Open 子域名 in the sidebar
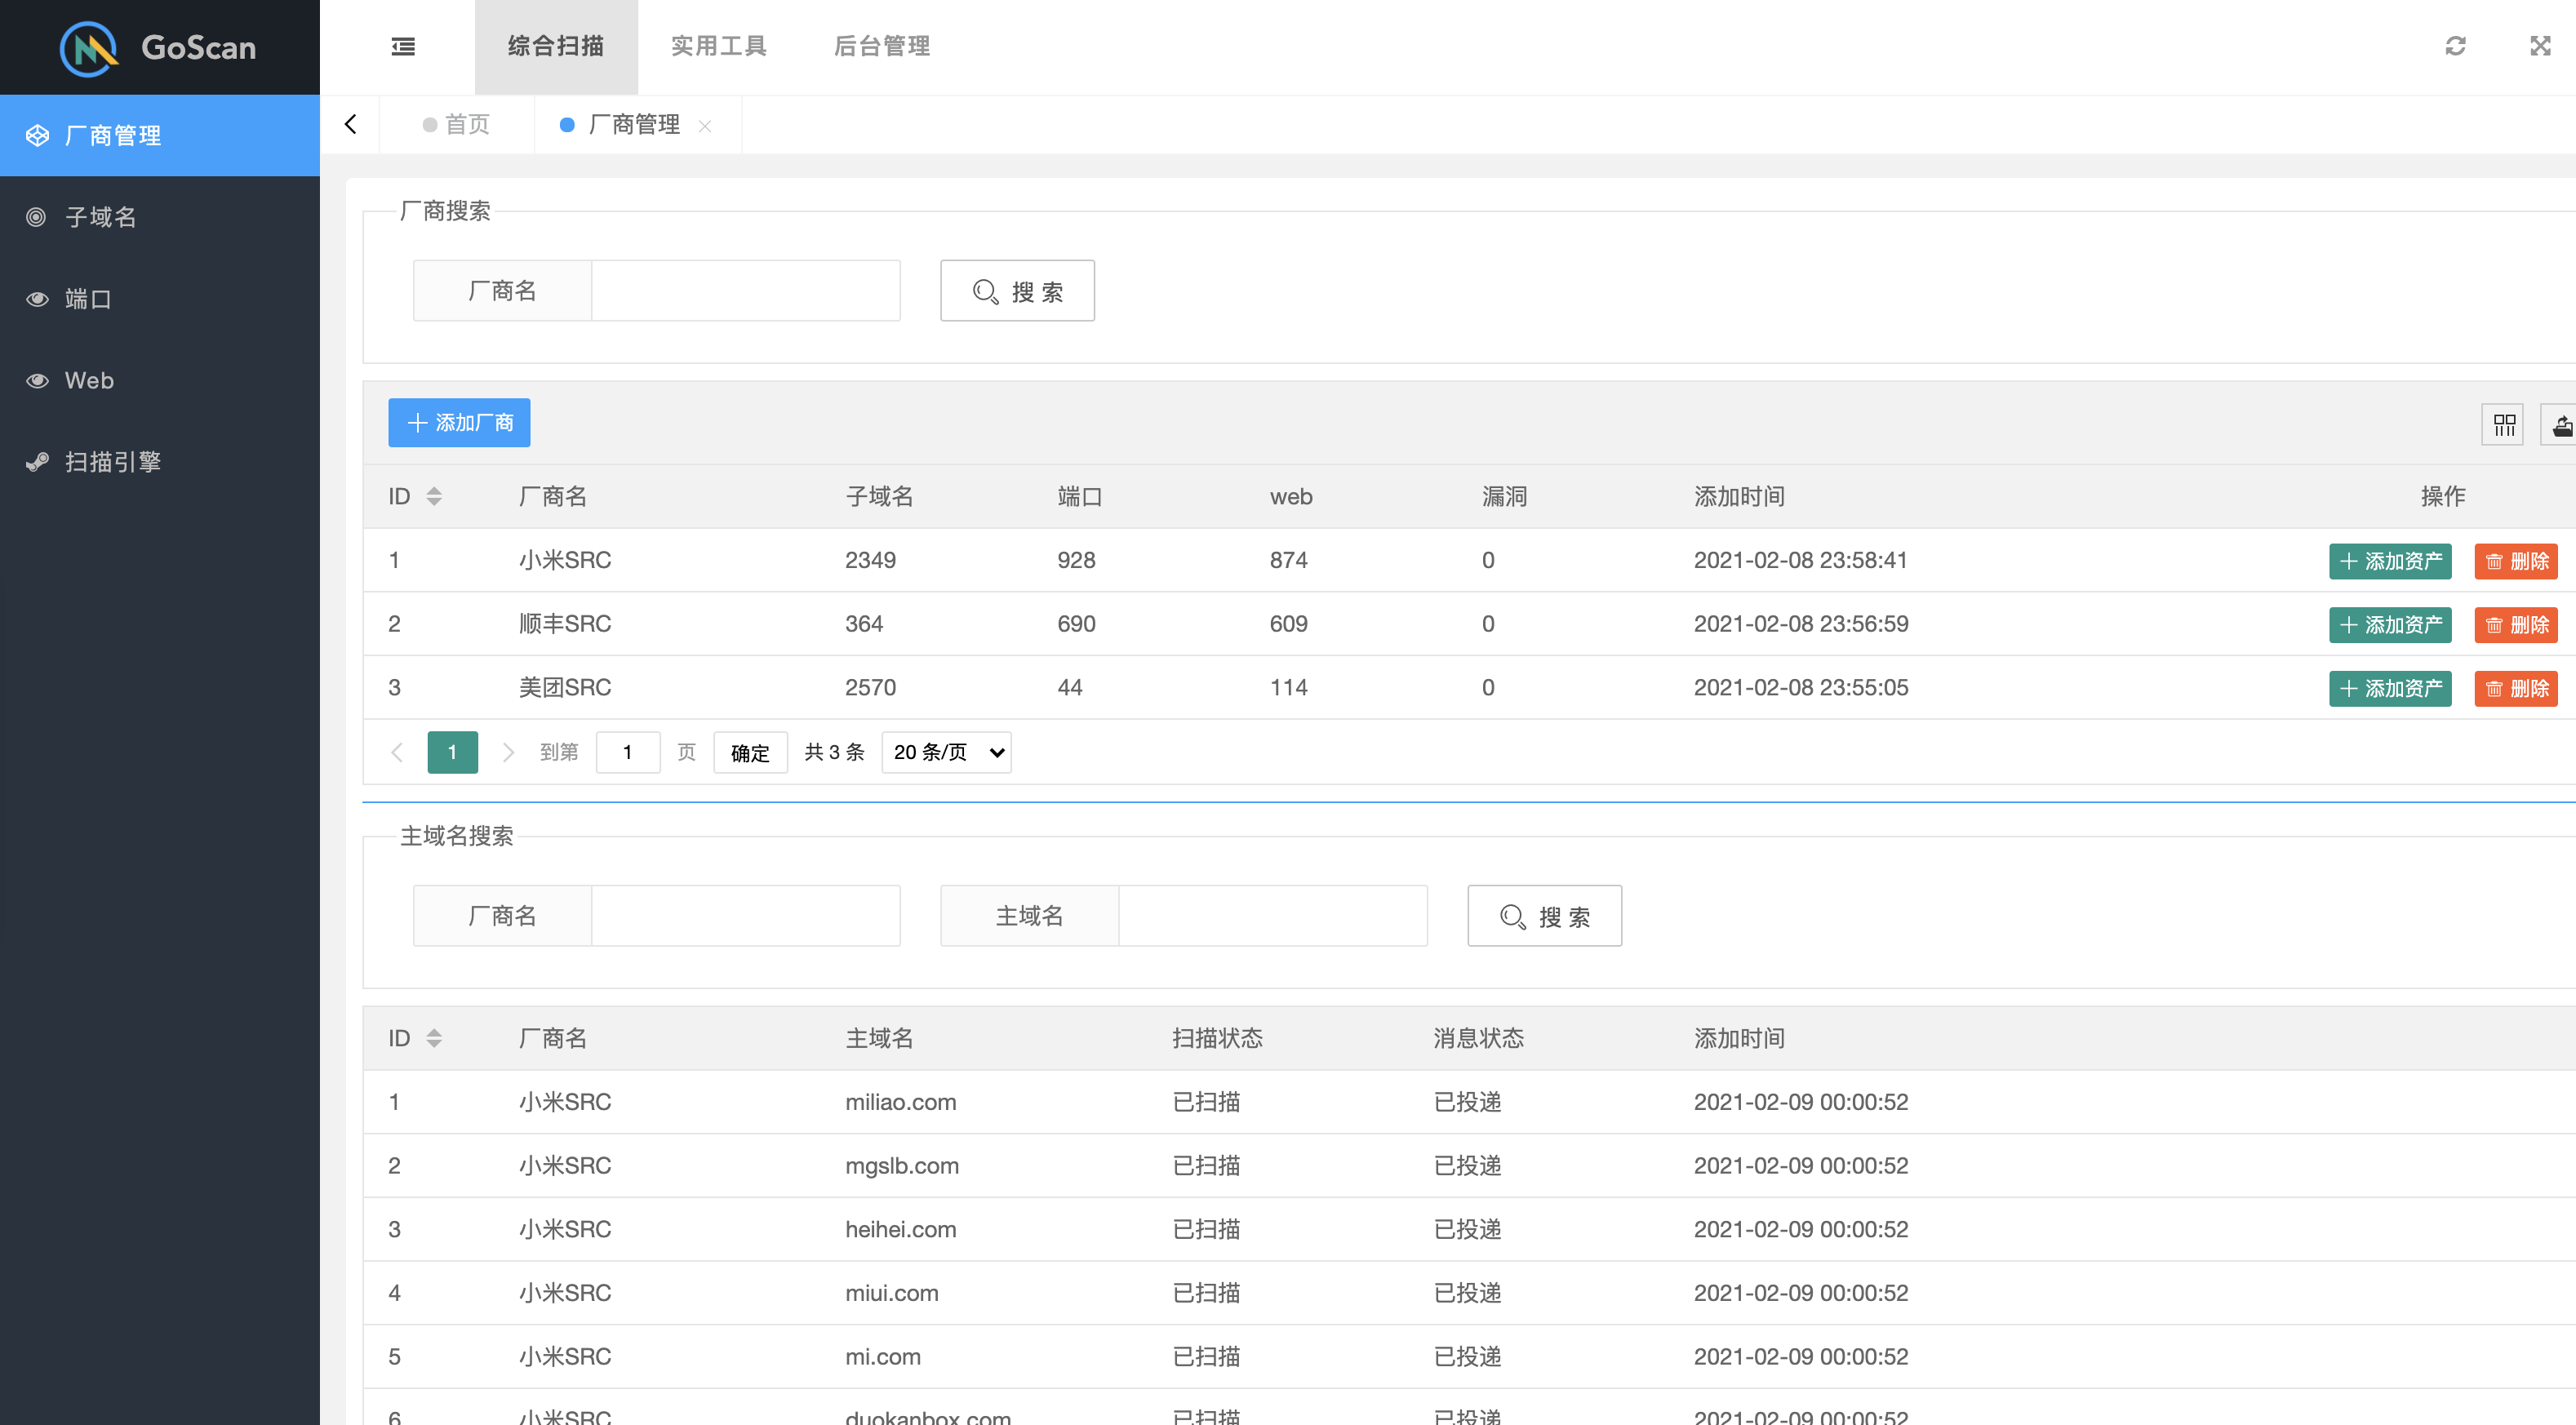The image size is (2576, 1425). click(x=160, y=217)
